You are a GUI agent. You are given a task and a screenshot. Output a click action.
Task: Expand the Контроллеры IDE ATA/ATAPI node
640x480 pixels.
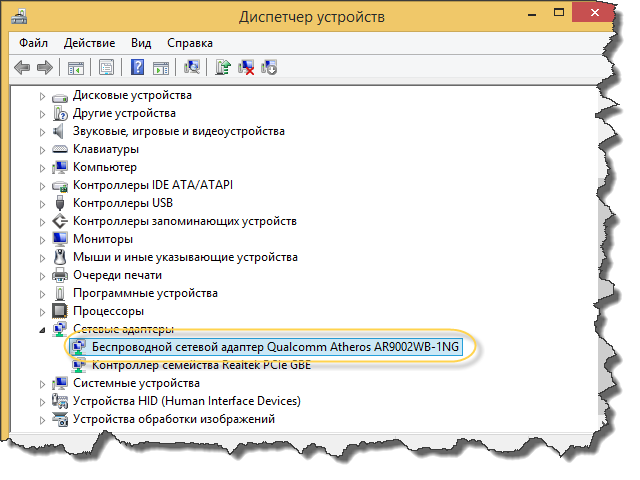coord(42,186)
